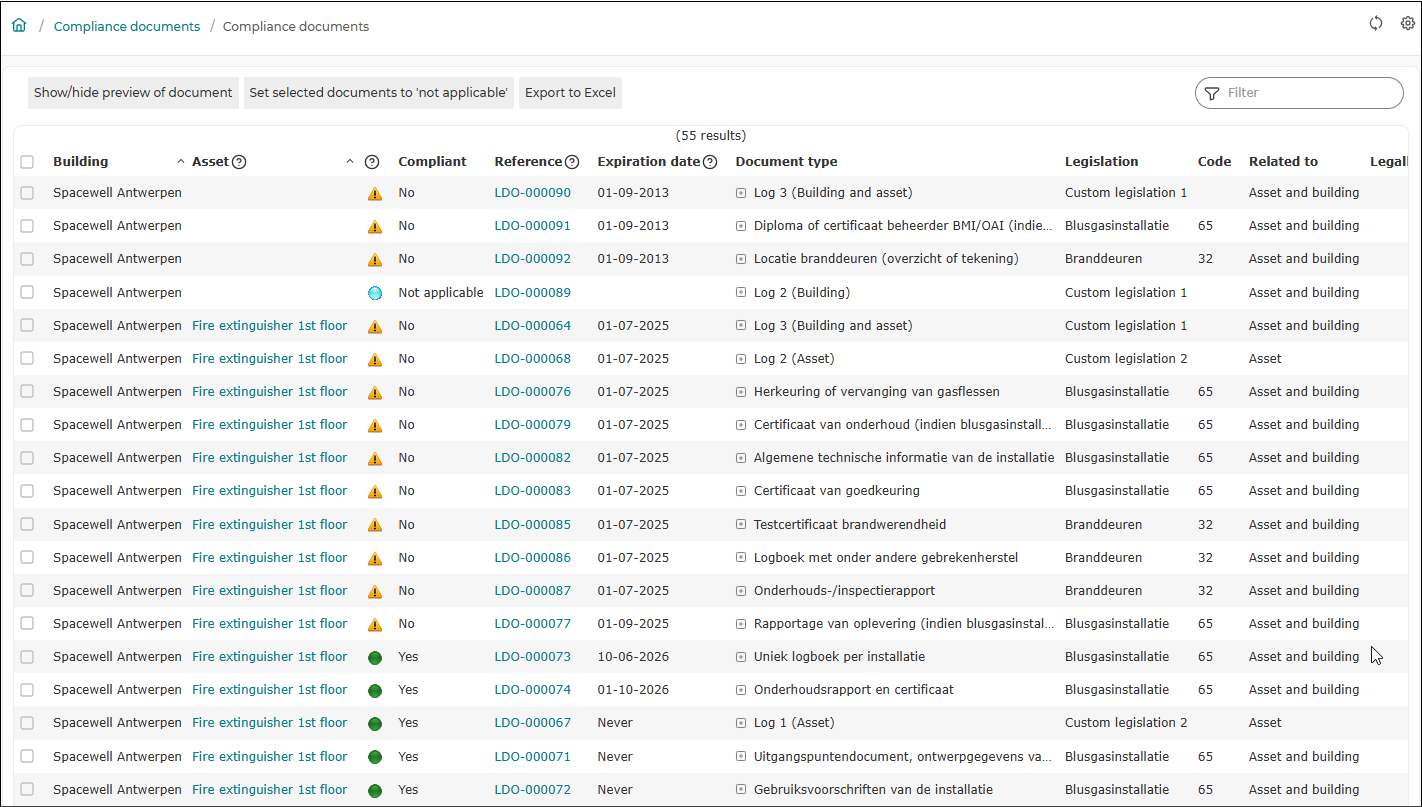Click the refresh icon at top right
The image size is (1422, 807).
1376,24
